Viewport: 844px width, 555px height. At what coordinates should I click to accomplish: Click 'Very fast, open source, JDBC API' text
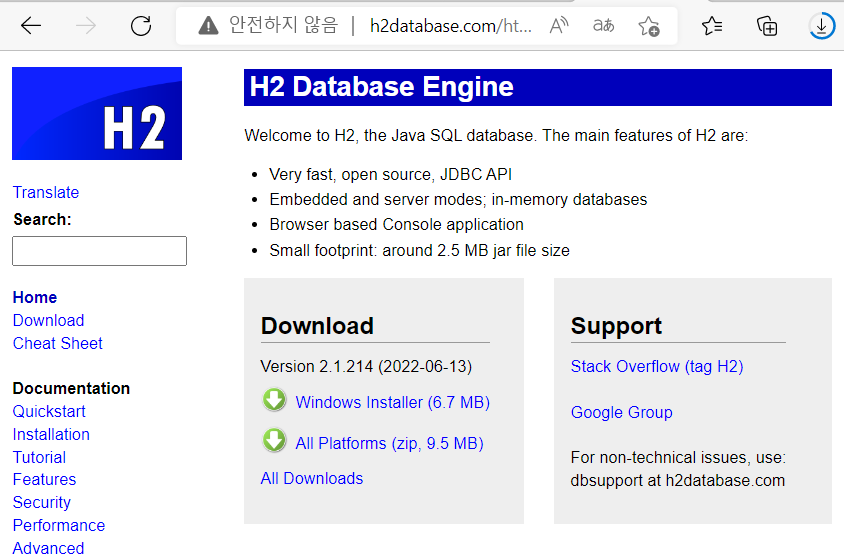point(390,174)
